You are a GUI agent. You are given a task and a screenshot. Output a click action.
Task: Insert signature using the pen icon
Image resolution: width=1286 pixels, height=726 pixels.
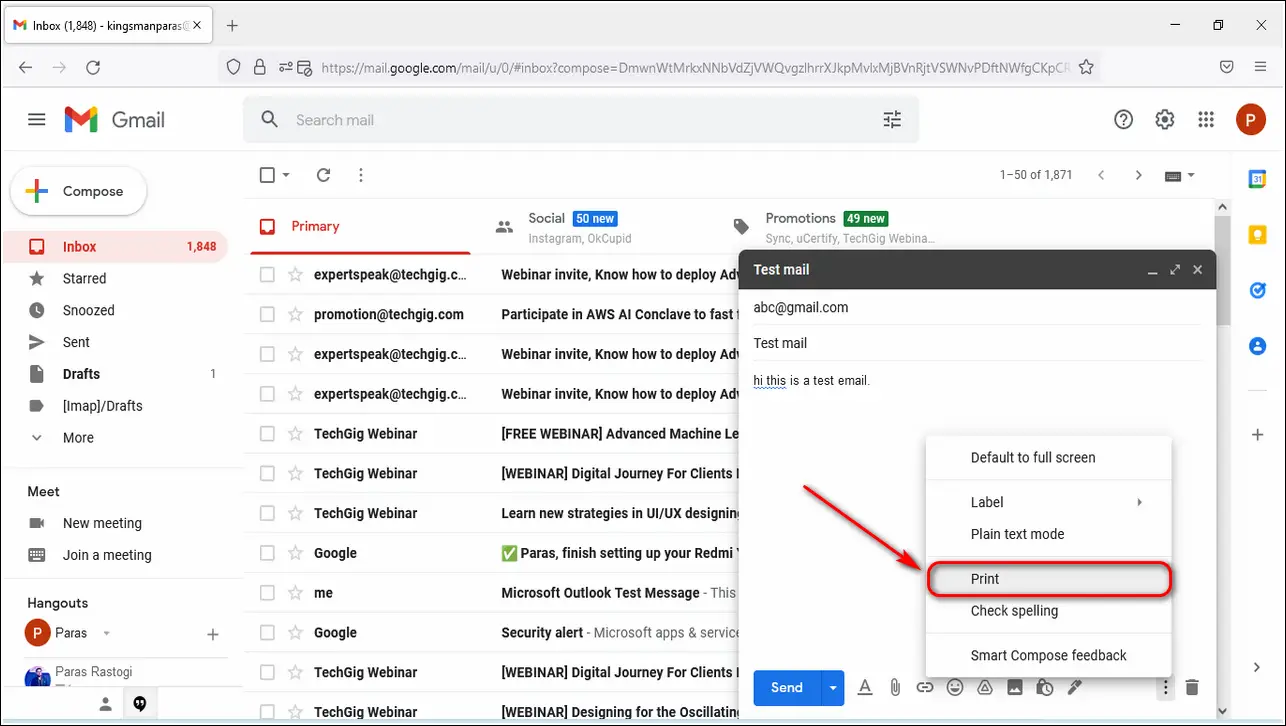tap(1075, 687)
